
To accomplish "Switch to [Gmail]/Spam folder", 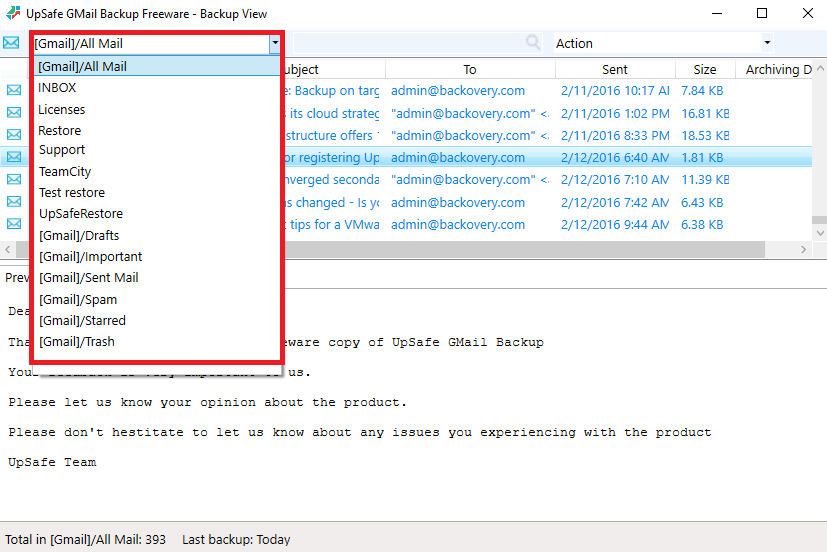I will point(157,300).
